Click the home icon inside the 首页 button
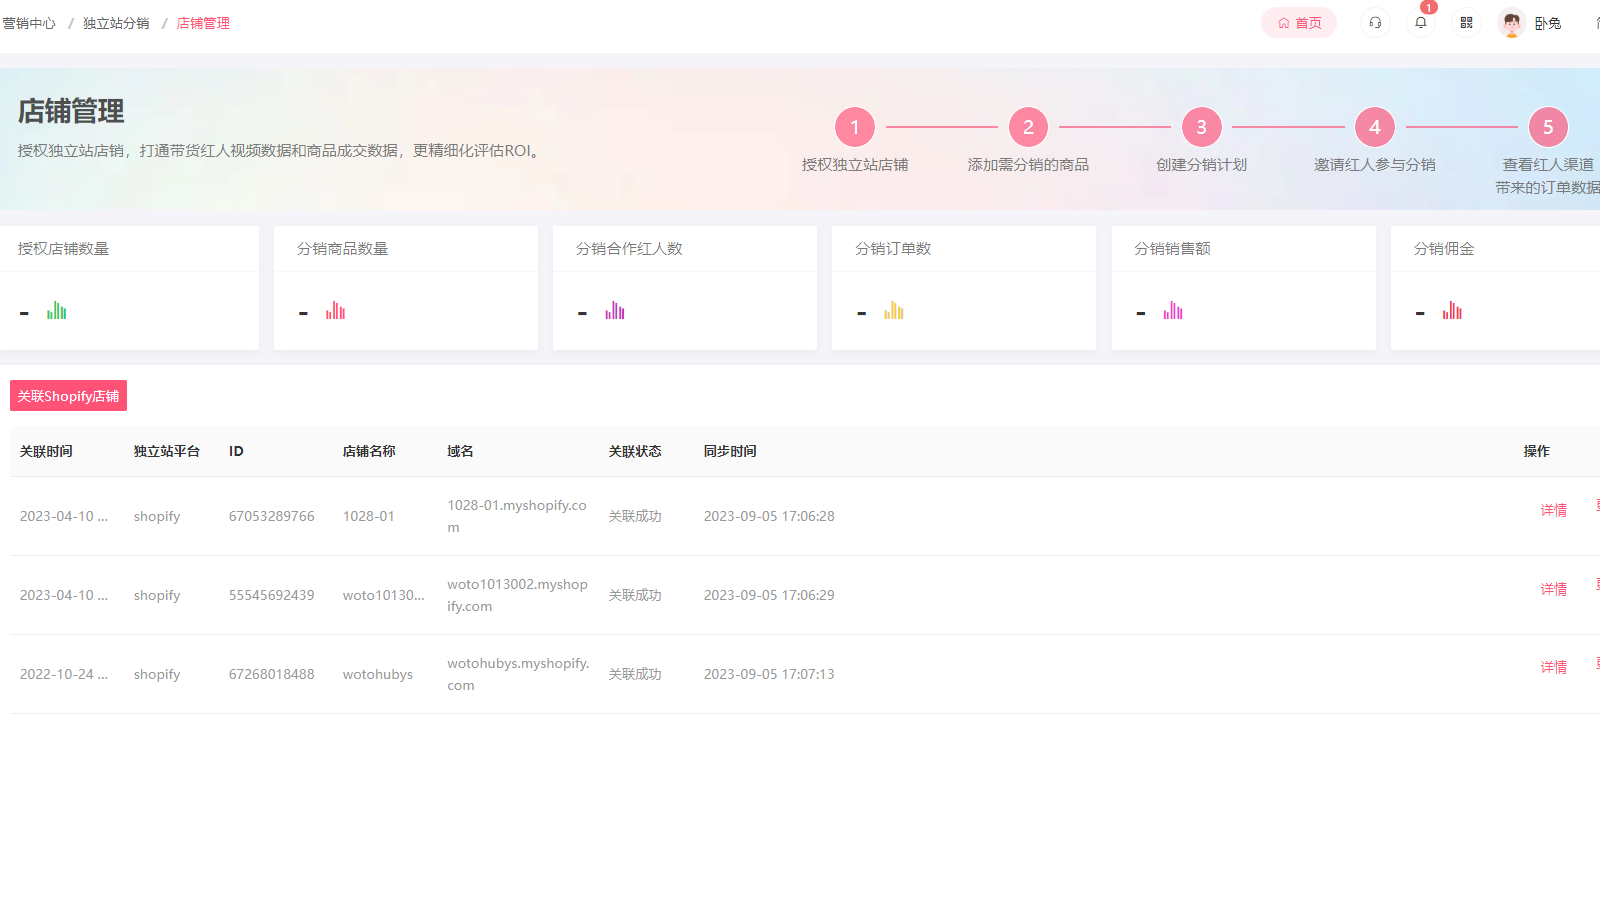 [x=1284, y=22]
